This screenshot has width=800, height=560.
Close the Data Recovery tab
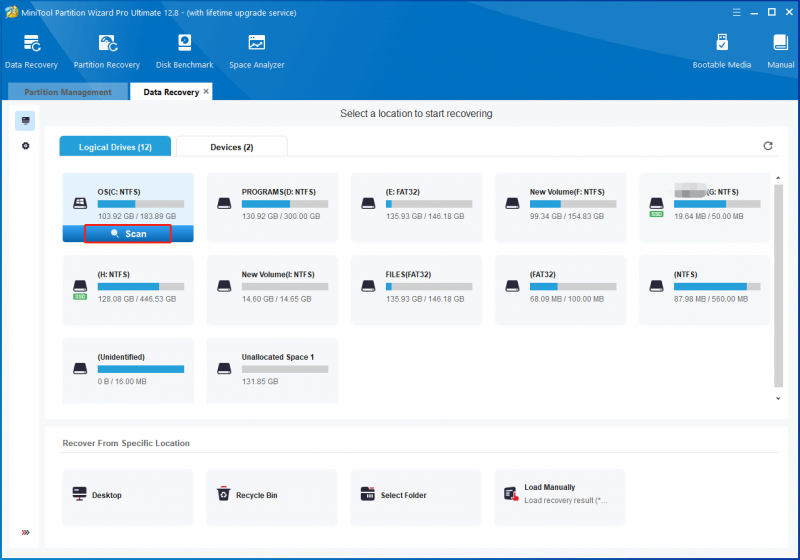pos(206,91)
